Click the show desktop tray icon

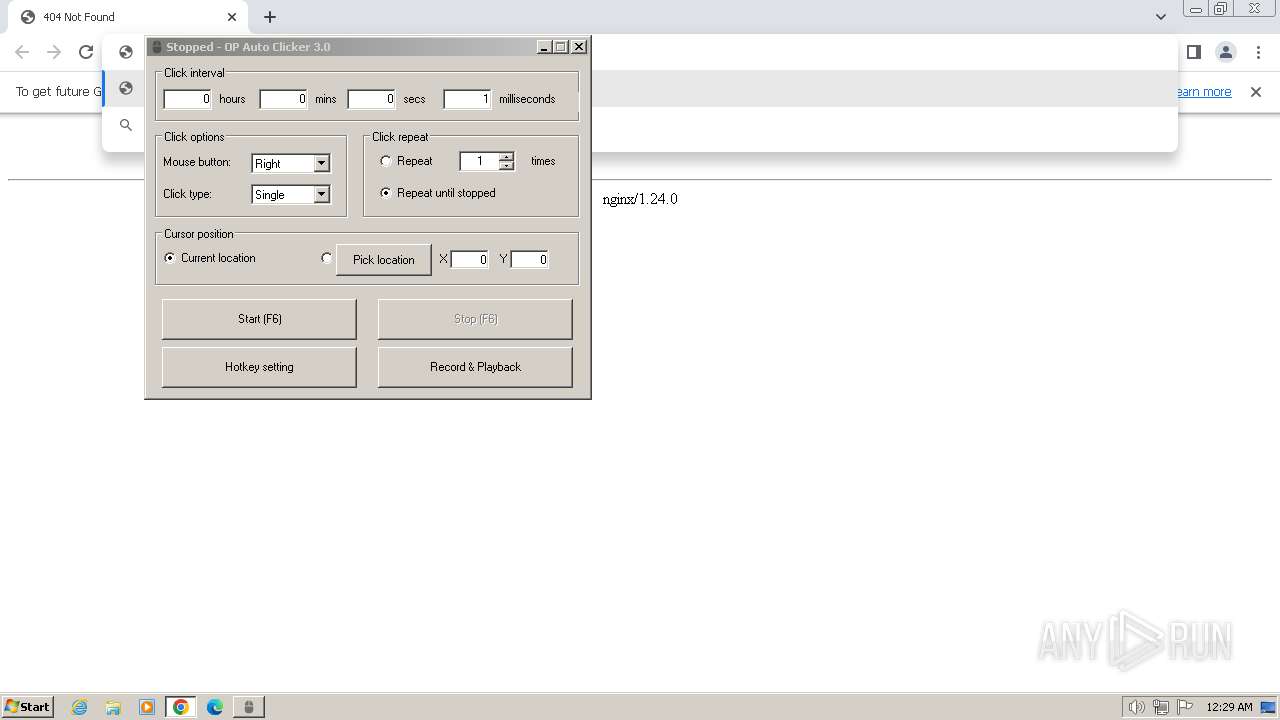point(1268,707)
